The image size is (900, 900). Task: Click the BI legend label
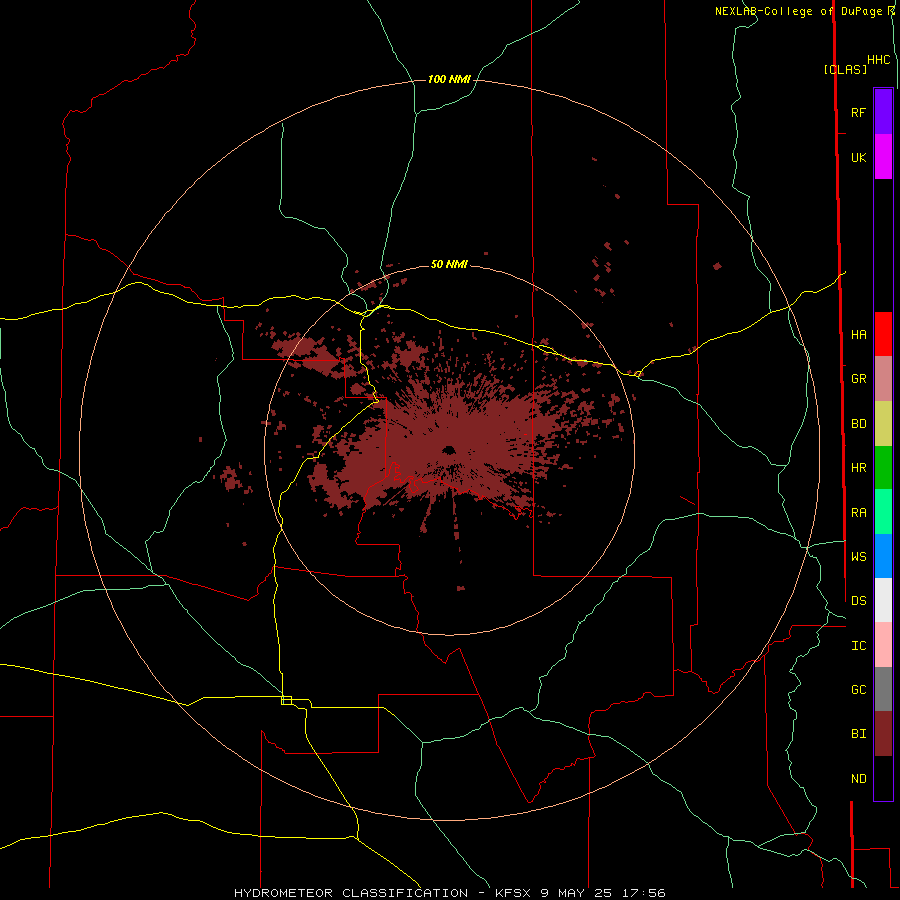859,734
